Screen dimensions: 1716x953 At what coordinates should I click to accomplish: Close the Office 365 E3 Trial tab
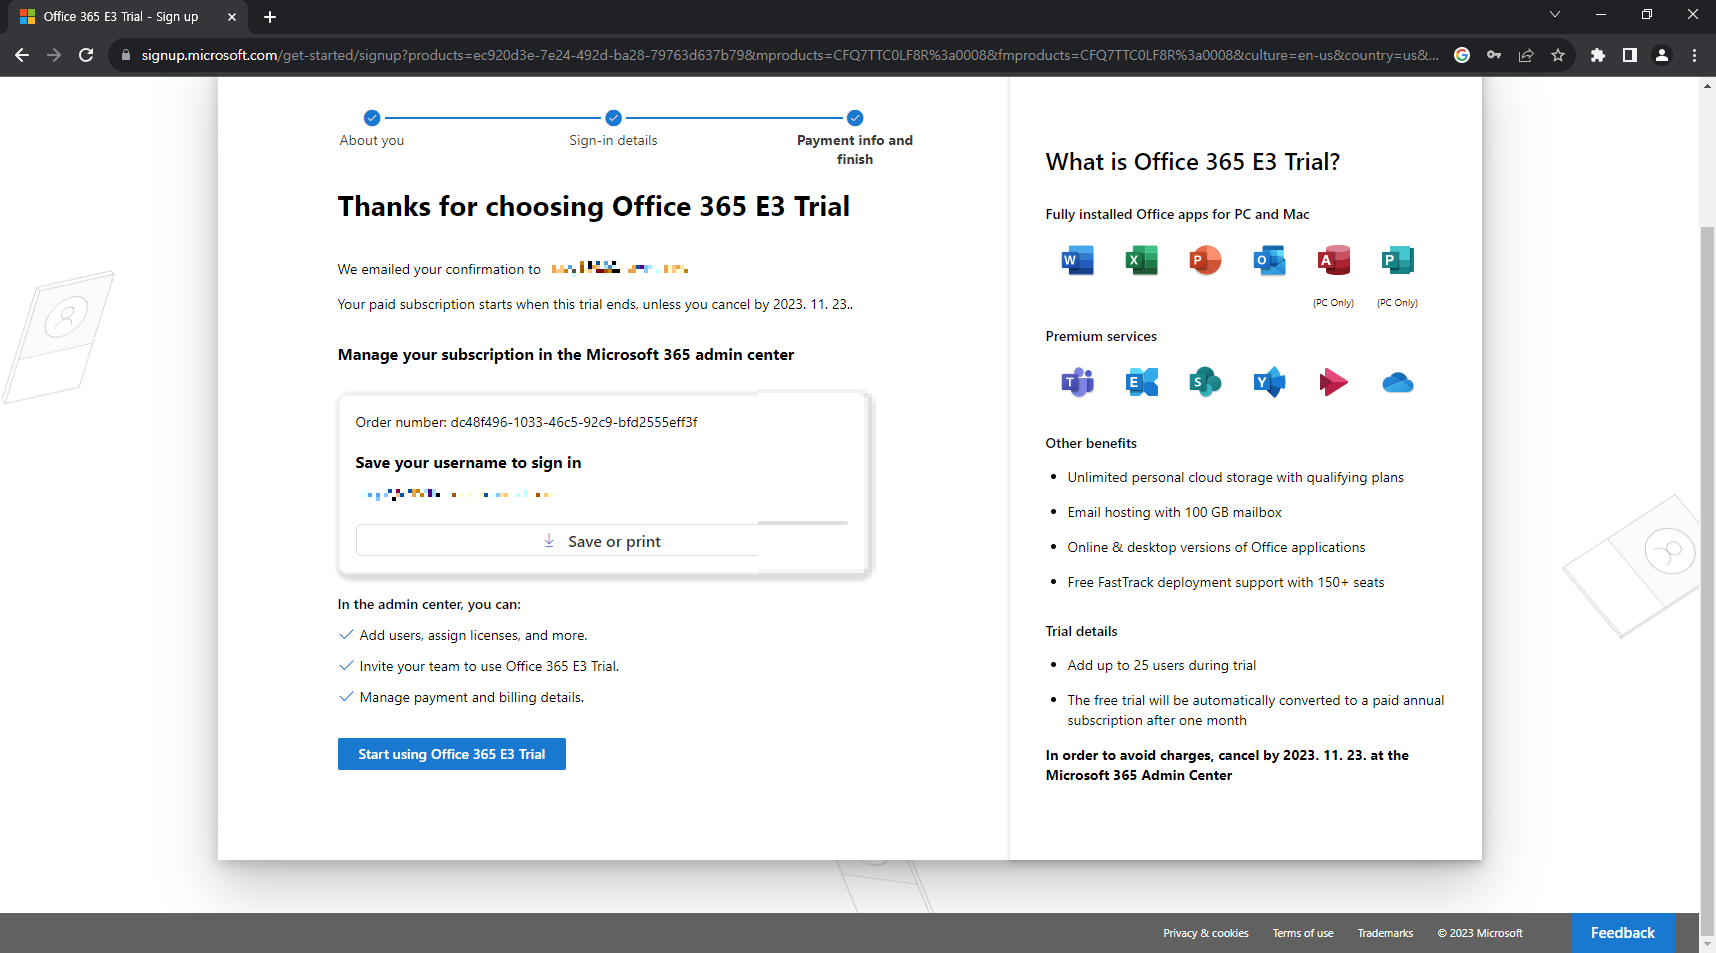[x=232, y=17]
